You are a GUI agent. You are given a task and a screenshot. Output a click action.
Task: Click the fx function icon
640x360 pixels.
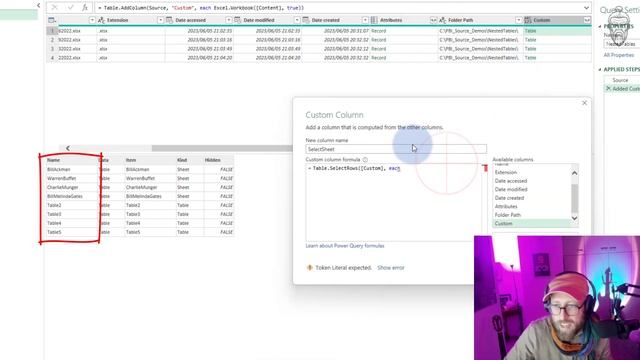[x=84, y=7]
